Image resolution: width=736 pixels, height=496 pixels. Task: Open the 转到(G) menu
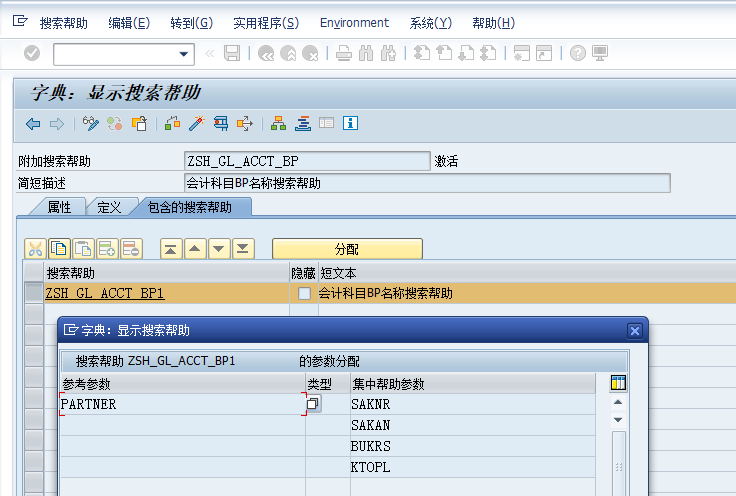[192, 23]
